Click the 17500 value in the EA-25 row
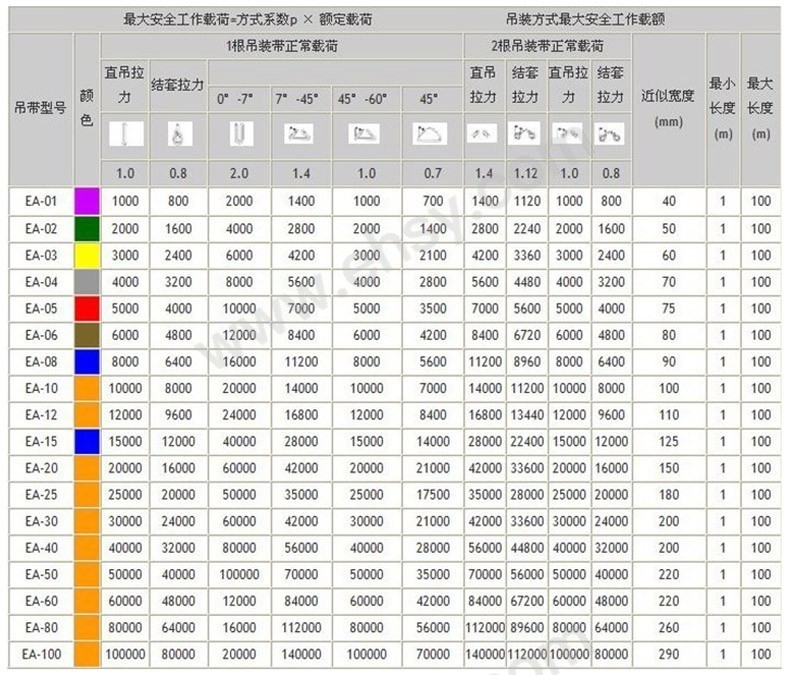This screenshot has width=790, height=675. 433,495
